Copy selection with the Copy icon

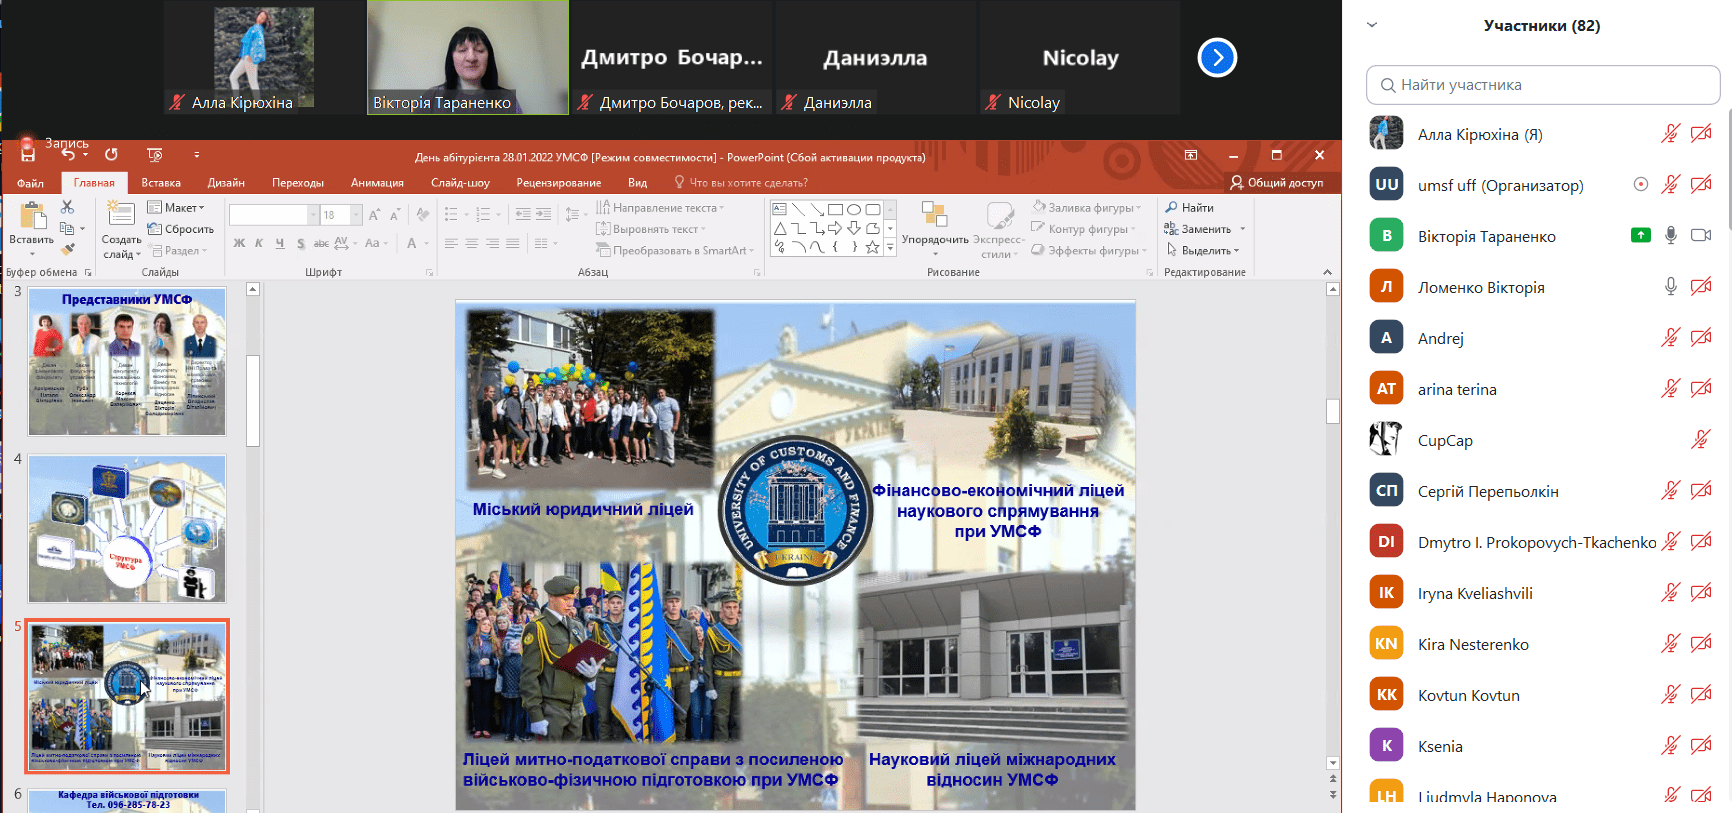pyautogui.click(x=67, y=229)
